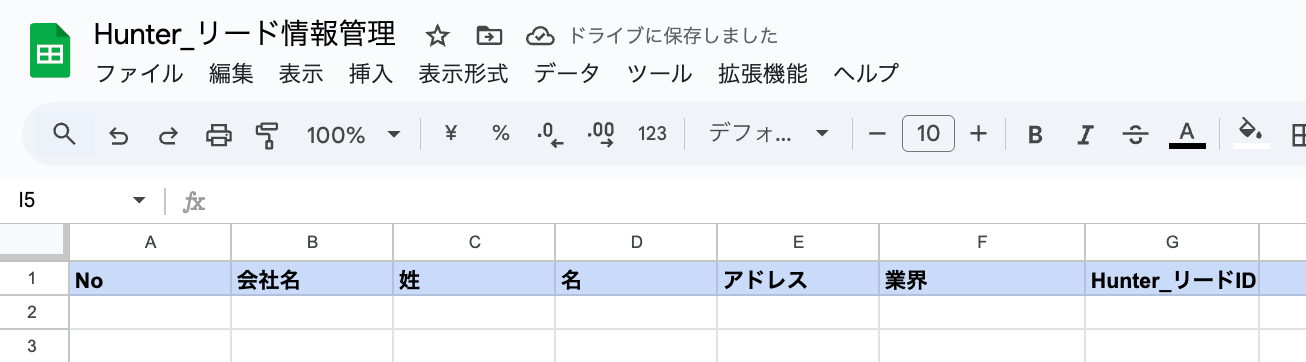
Task: Star the Hunter_リード情報管理 document
Action: (x=437, y=37)
